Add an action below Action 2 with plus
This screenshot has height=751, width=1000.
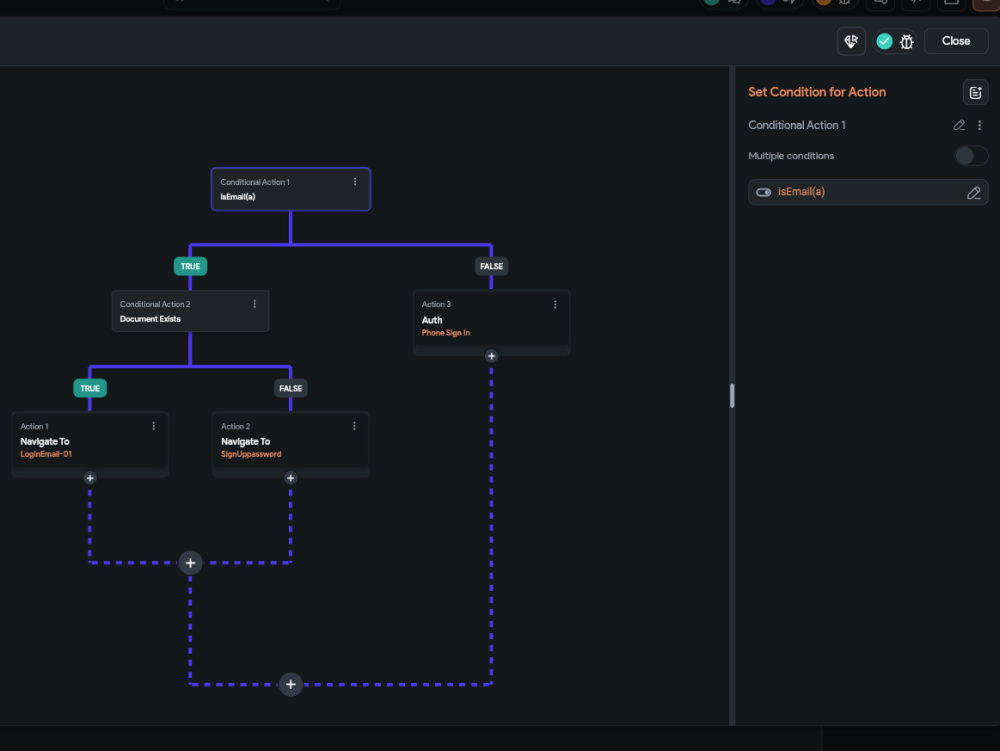(291, 478)
